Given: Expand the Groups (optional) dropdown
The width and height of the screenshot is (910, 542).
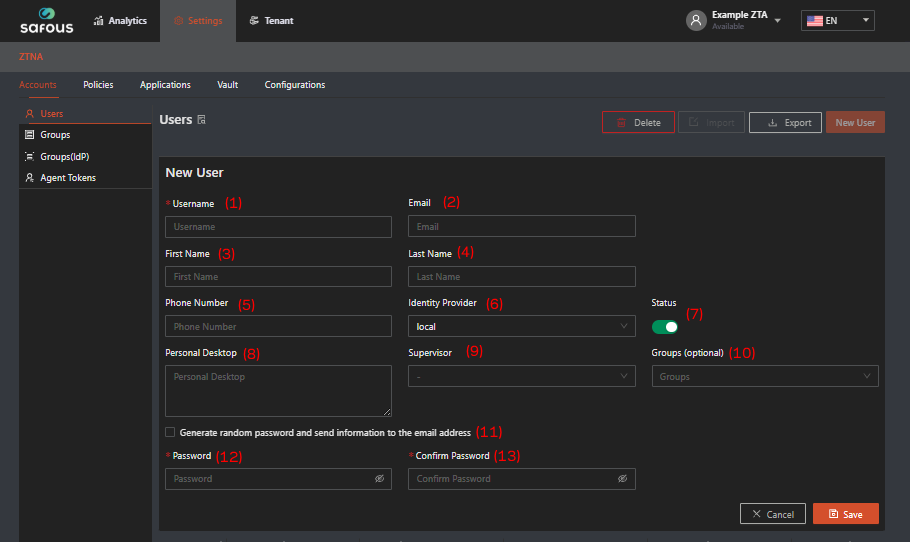Looking at the screenshot, I should point(764,377).
